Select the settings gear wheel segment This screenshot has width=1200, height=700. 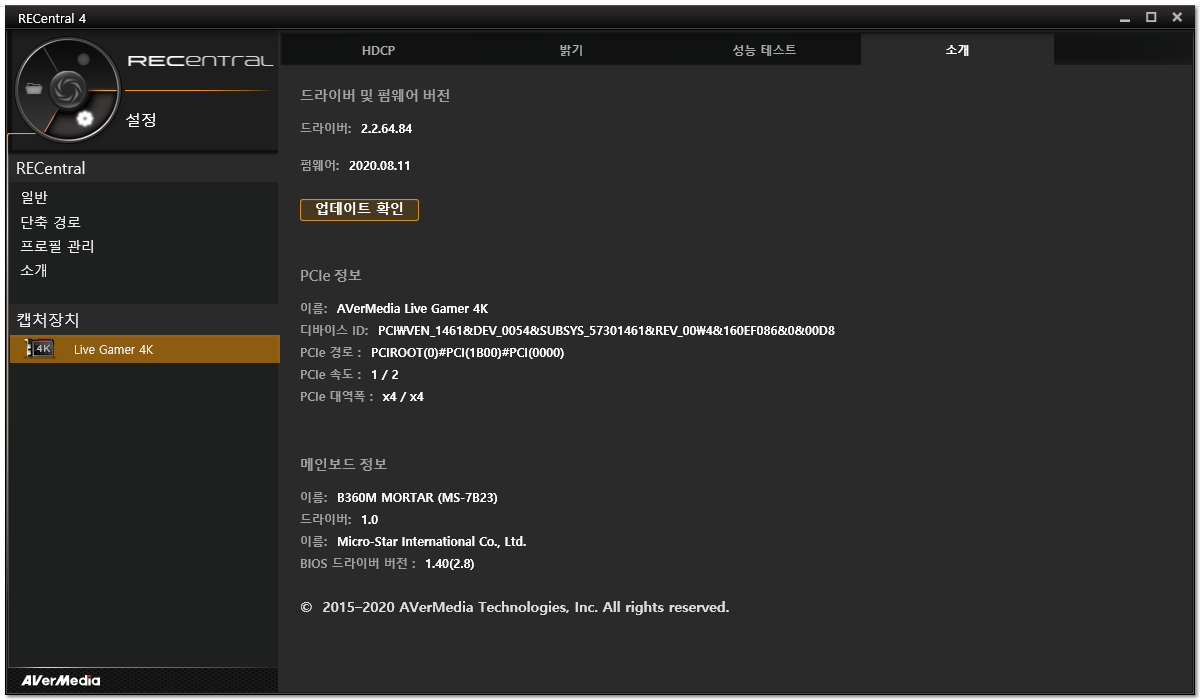tap(85, 119)
